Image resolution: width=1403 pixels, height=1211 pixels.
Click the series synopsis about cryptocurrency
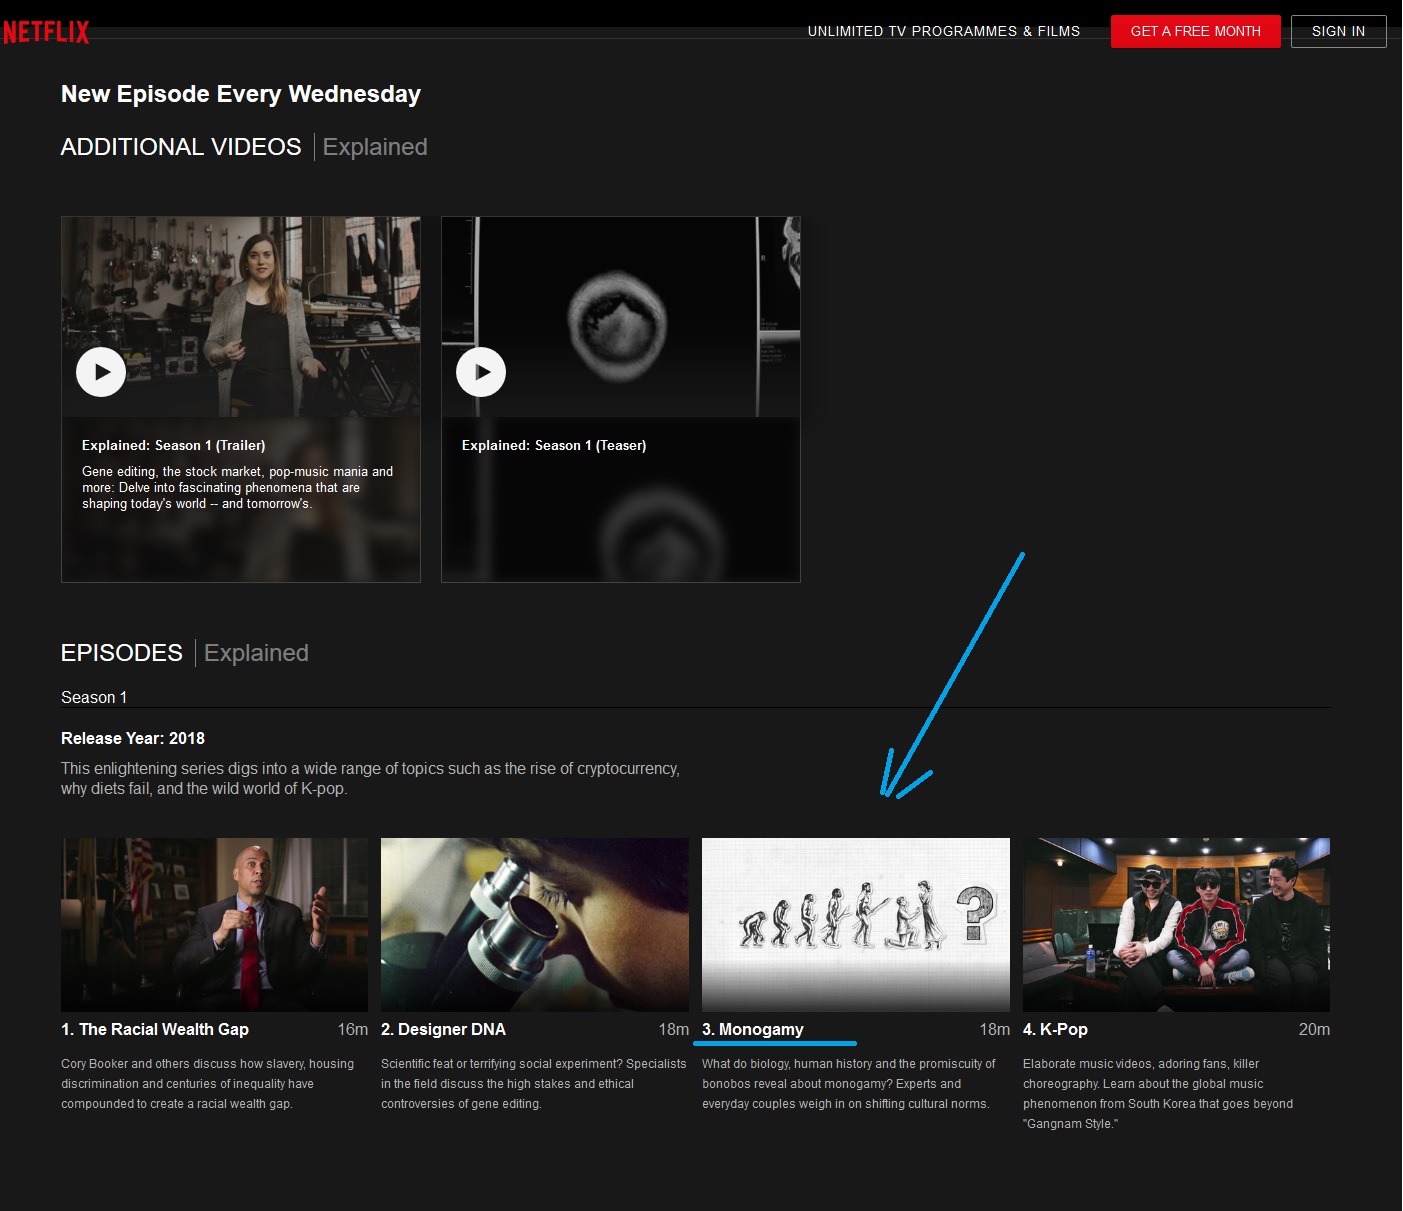tap(370, 778)
